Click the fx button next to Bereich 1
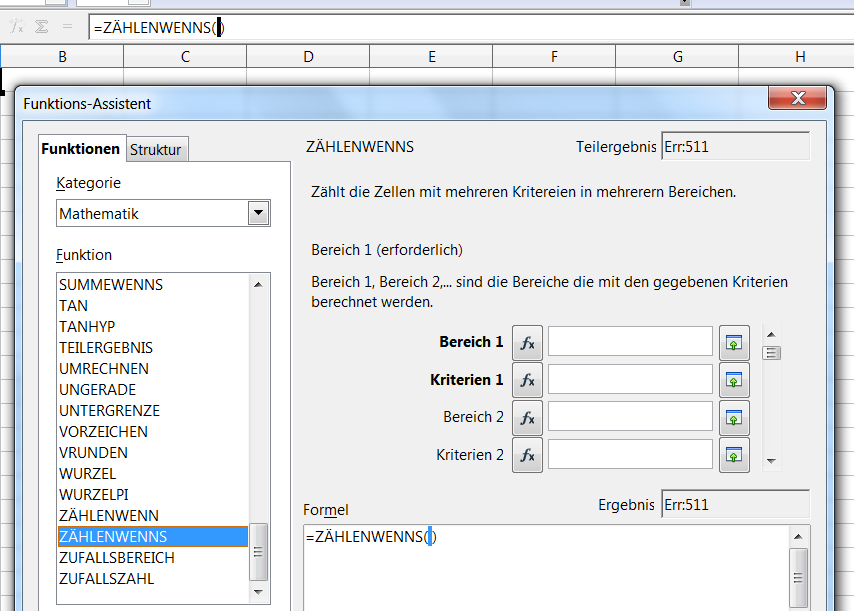Image resolution: width=854 pixels, height=611 pixels. [527, 342]
